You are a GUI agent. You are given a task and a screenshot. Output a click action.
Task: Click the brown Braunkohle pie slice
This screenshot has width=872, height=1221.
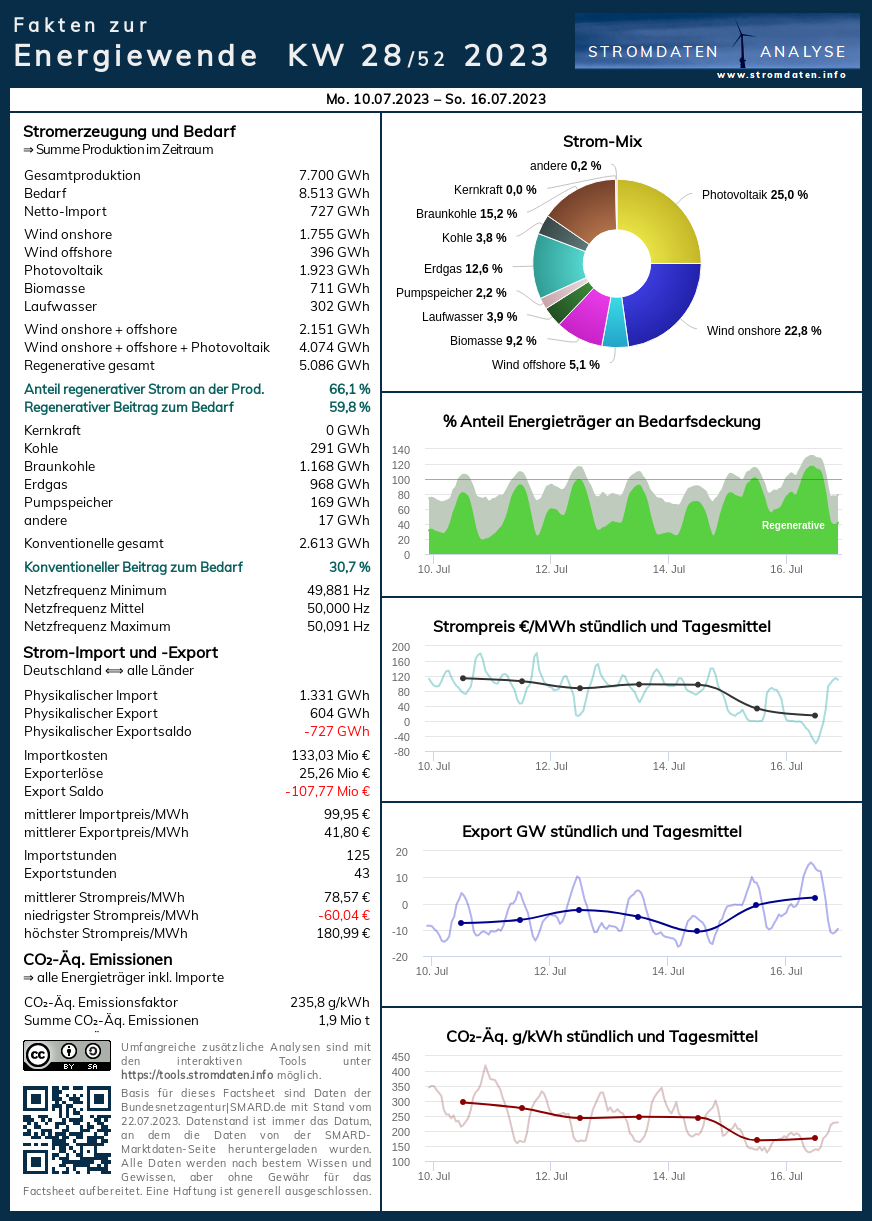(x=579, y=207)
